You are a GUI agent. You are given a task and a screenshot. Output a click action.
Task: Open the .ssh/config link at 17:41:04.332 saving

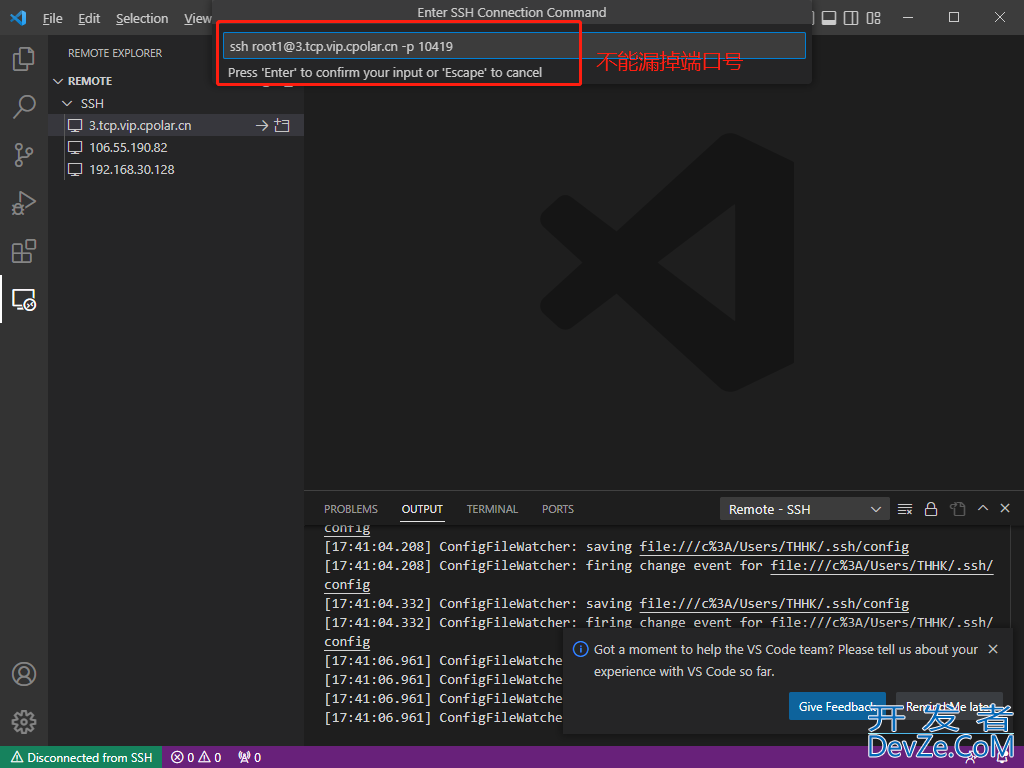(x=774, y=603)
